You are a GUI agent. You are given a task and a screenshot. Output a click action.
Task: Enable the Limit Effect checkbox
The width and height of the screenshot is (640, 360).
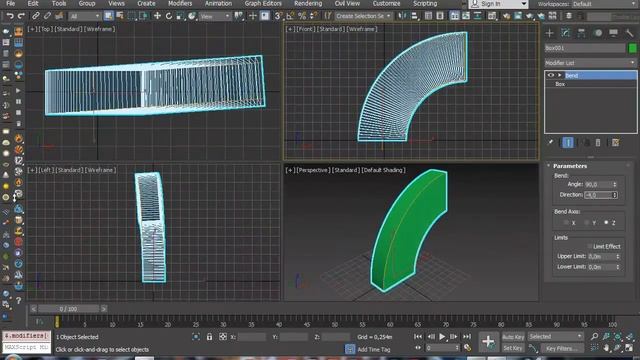589,246
